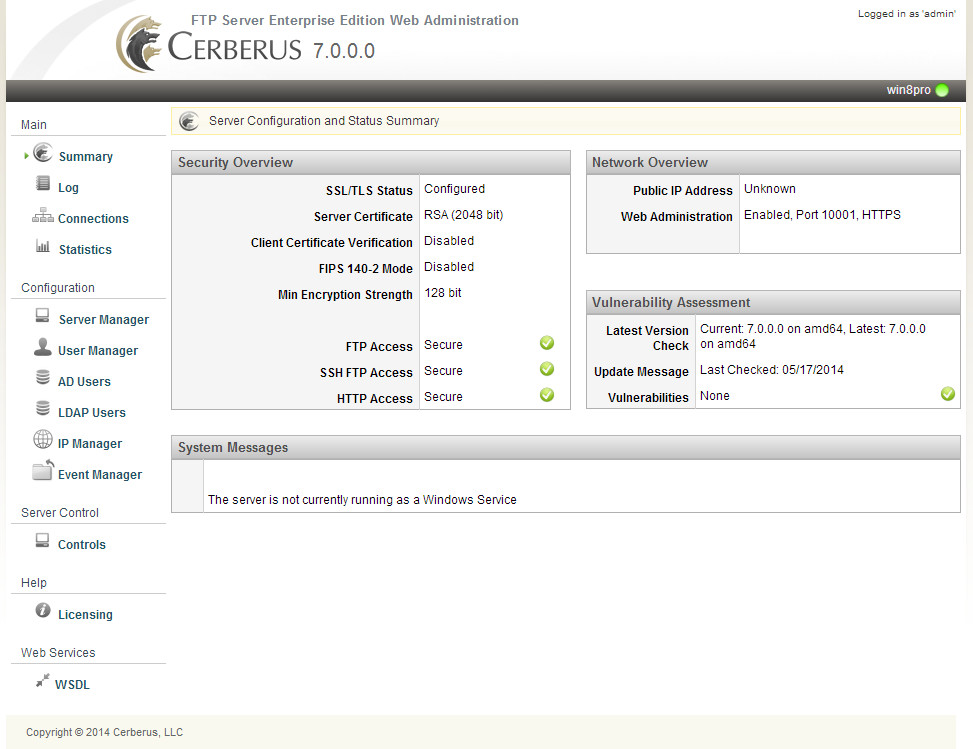Go to server Controls

[x=82, y=545]
